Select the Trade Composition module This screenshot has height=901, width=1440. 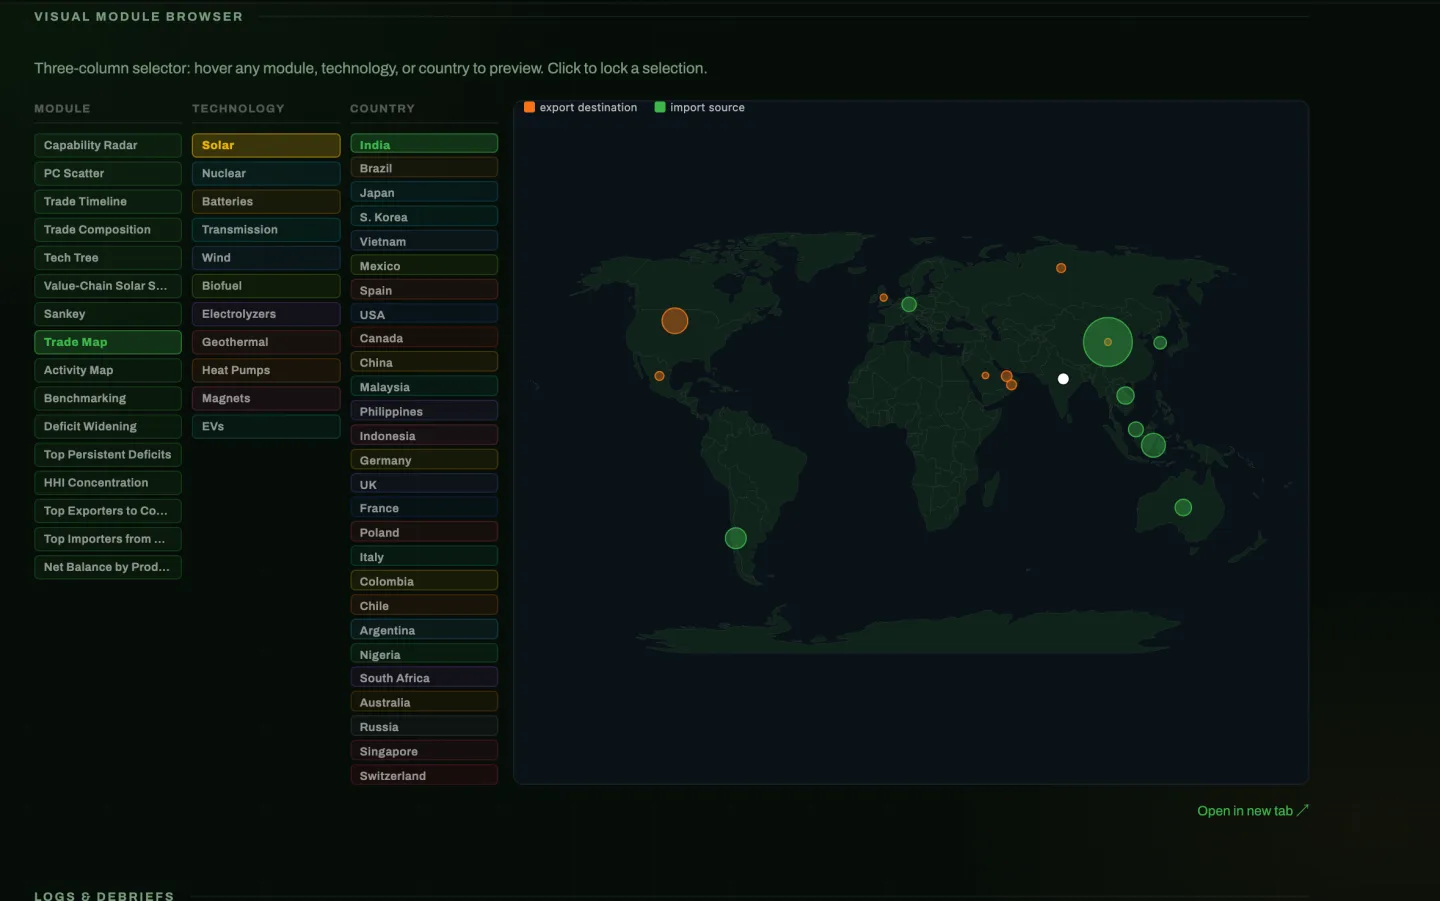[108, 230]
